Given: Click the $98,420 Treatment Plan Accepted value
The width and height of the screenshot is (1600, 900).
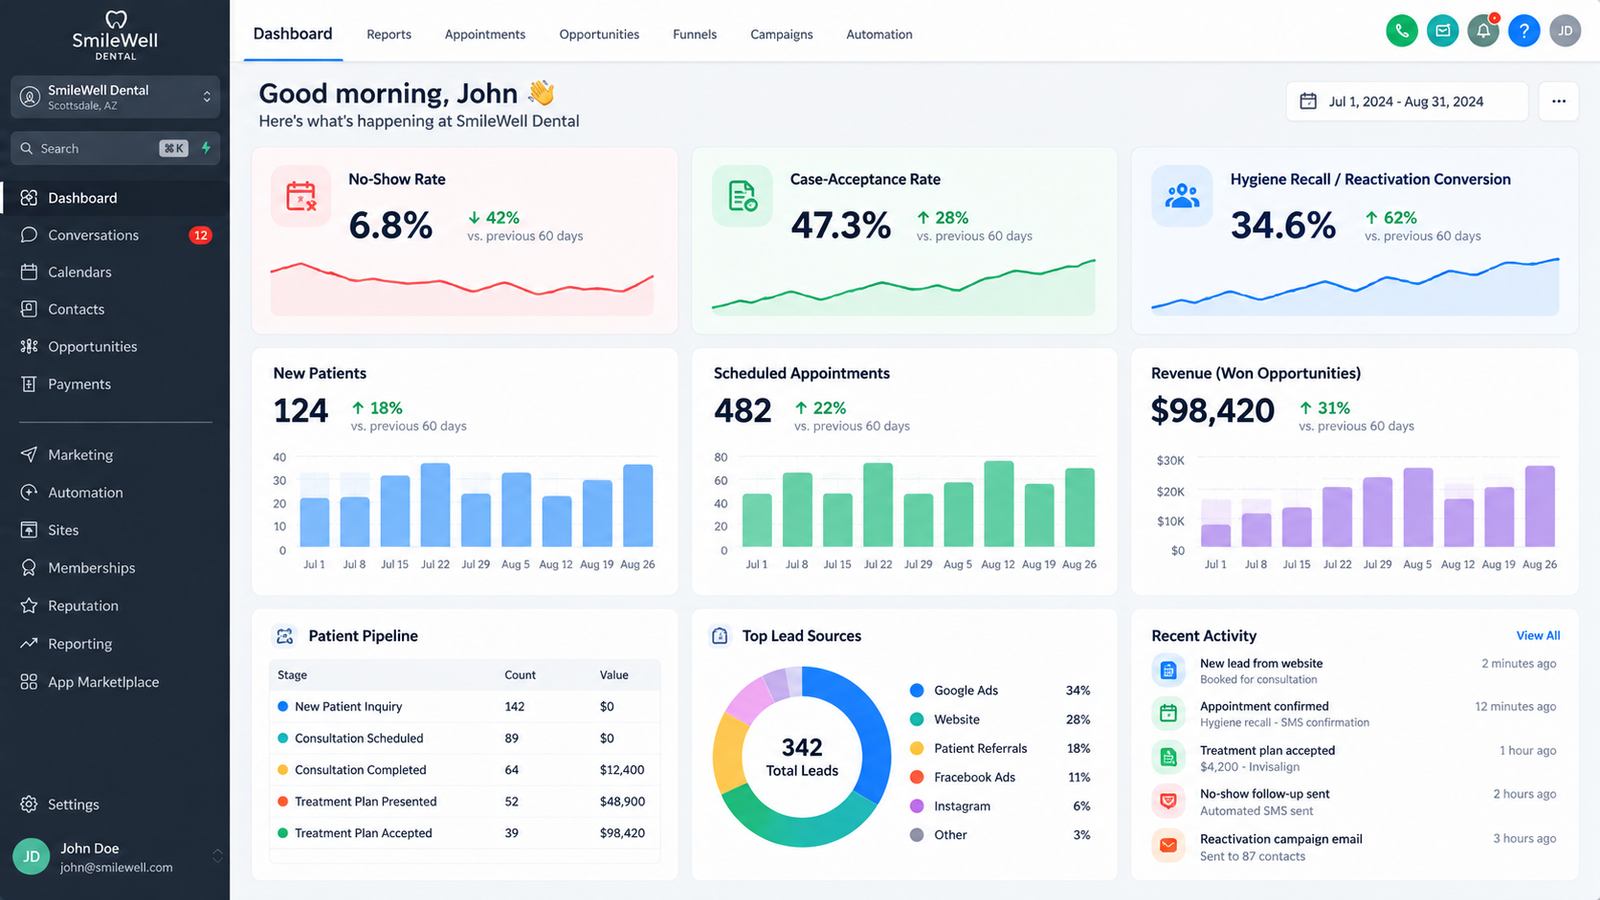Looking at the screenshot, I should pyautogui.click(x=622, y=833).
